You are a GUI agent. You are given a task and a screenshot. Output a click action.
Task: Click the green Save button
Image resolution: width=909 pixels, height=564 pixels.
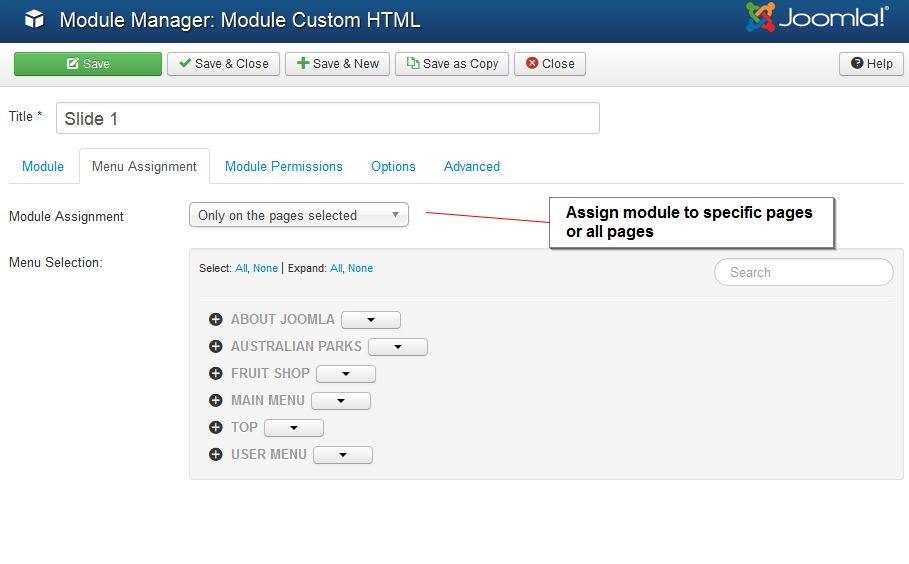point(88,64)
